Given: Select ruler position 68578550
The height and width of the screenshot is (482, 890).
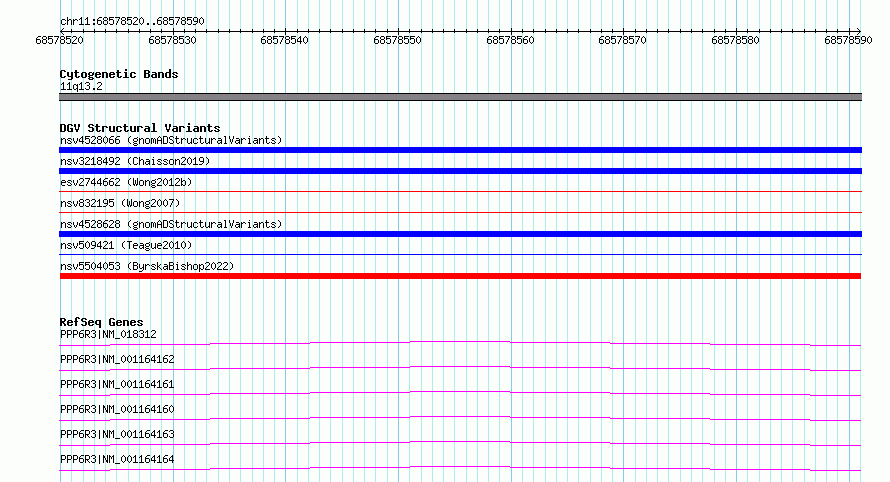Looking at the screenshot, I should (397, 40).
